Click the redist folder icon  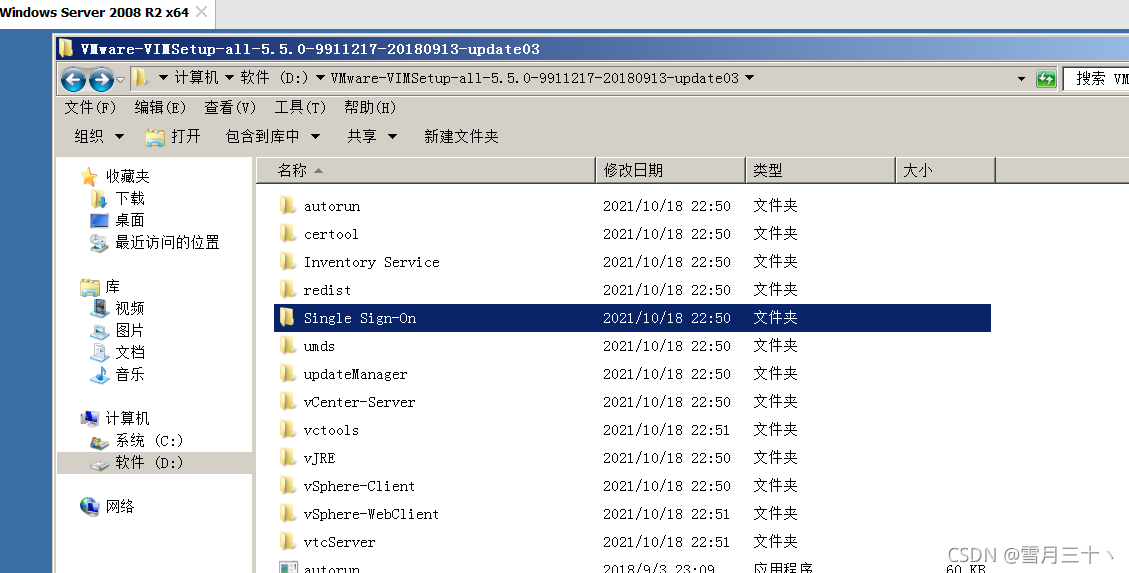287,289
